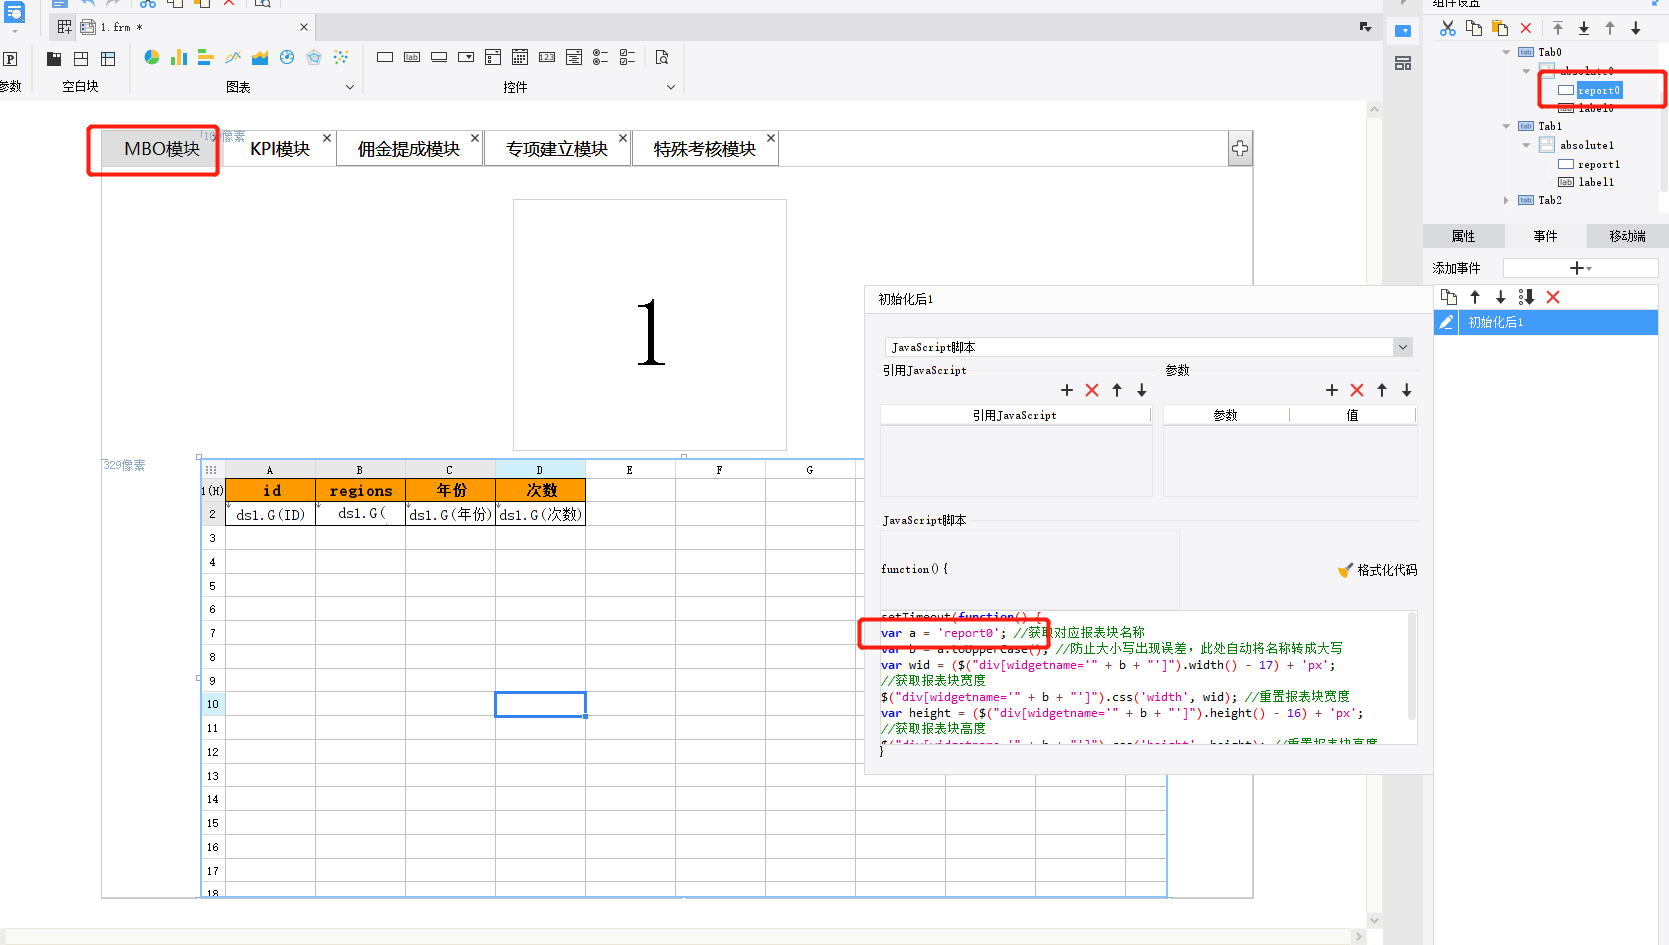Close the KPI模块 tab
The height and width of the screenshot is (945, 1669).
pyautogui.click(x=327, y=138)
